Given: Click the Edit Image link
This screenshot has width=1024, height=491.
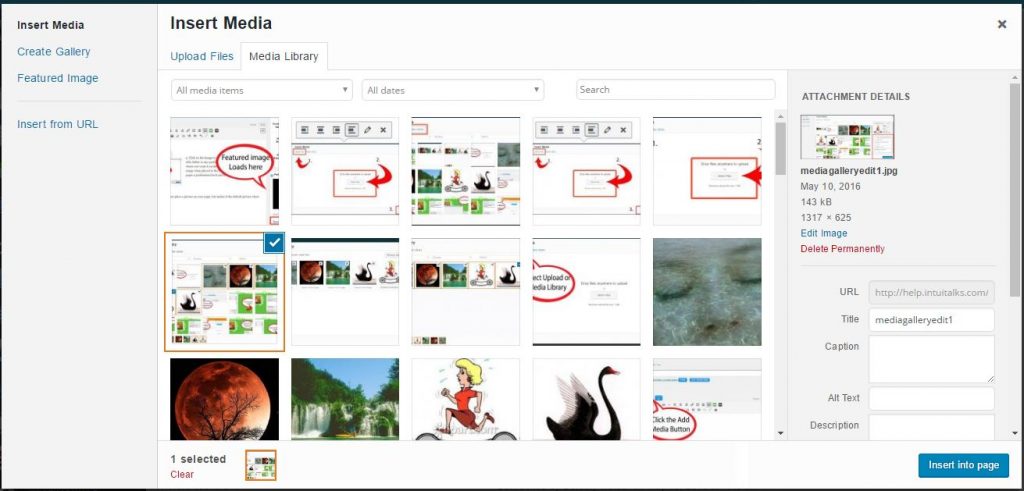Looking at the screenshot, I should point(824,233).
